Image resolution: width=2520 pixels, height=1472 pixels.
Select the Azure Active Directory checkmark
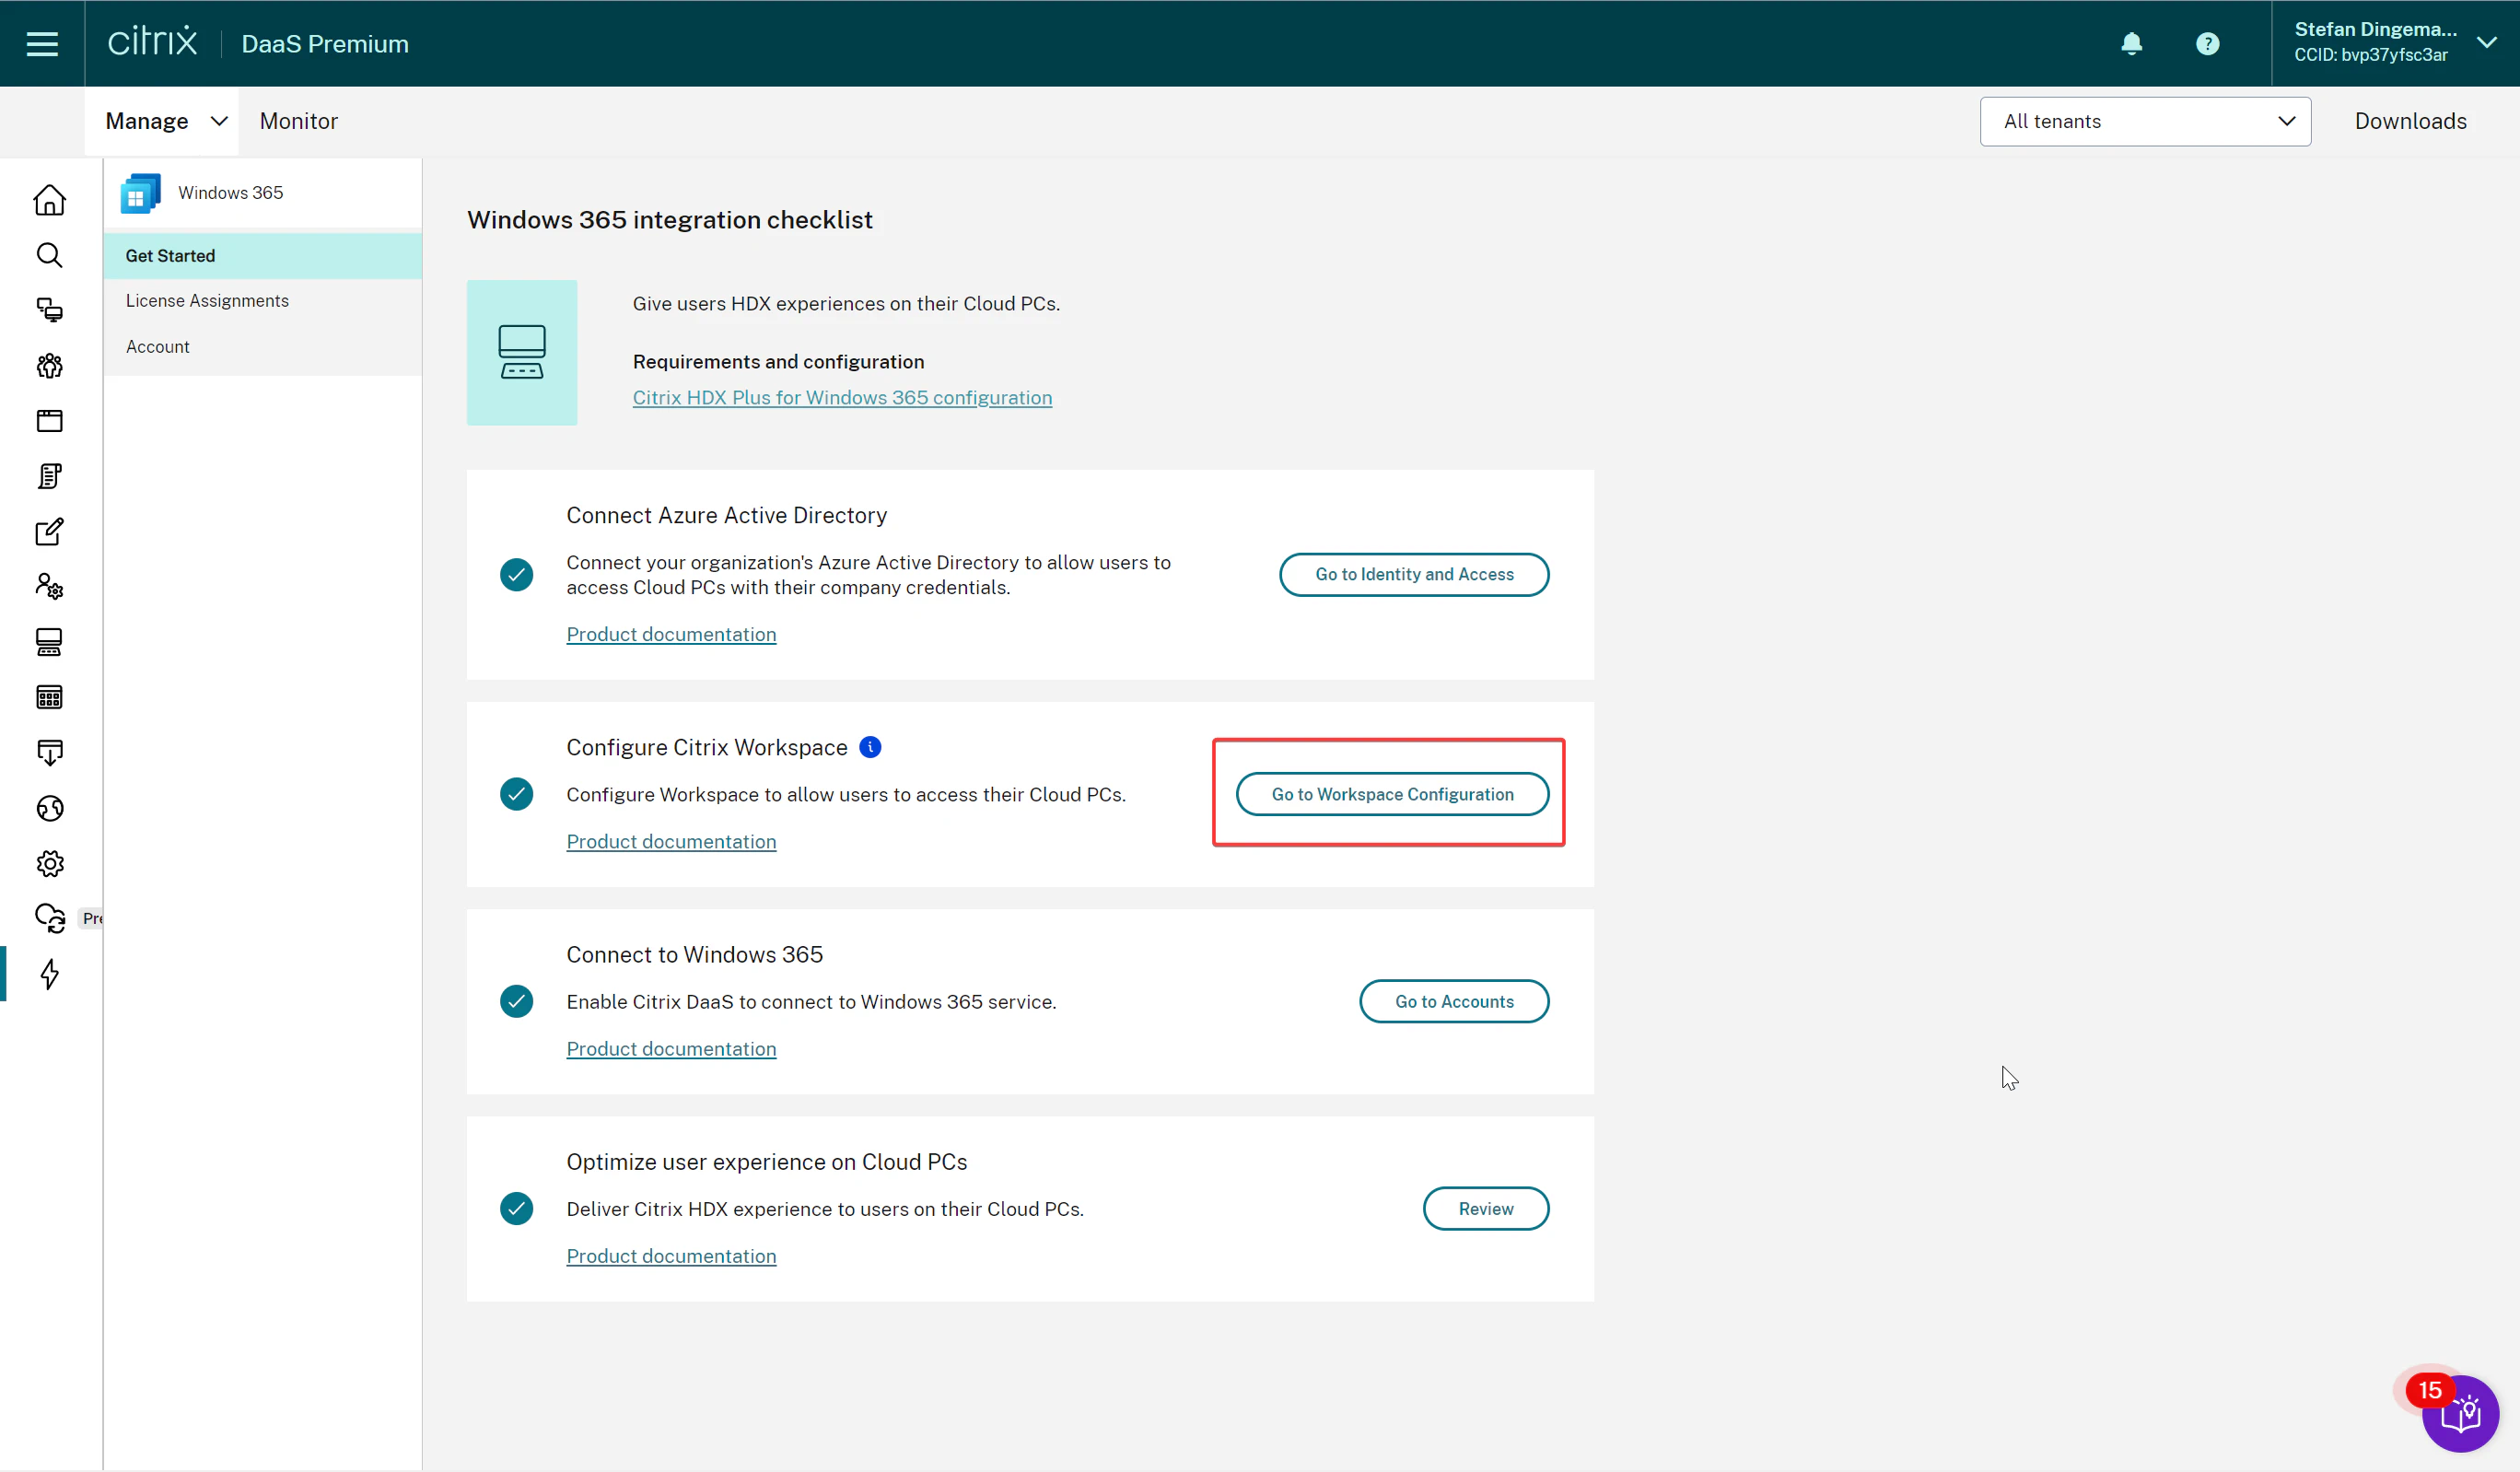click(517, 575)
